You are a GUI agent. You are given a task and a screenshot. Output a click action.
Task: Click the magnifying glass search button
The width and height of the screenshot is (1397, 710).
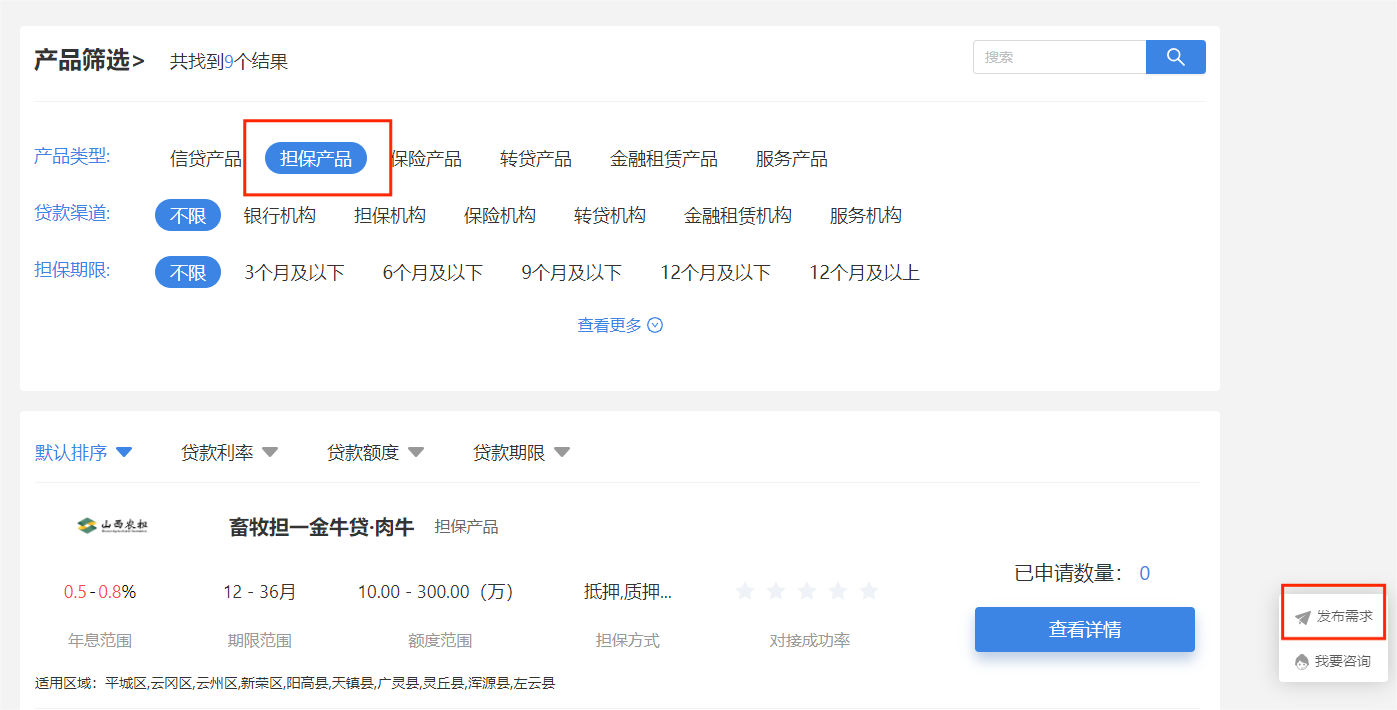click(1175, 57)
